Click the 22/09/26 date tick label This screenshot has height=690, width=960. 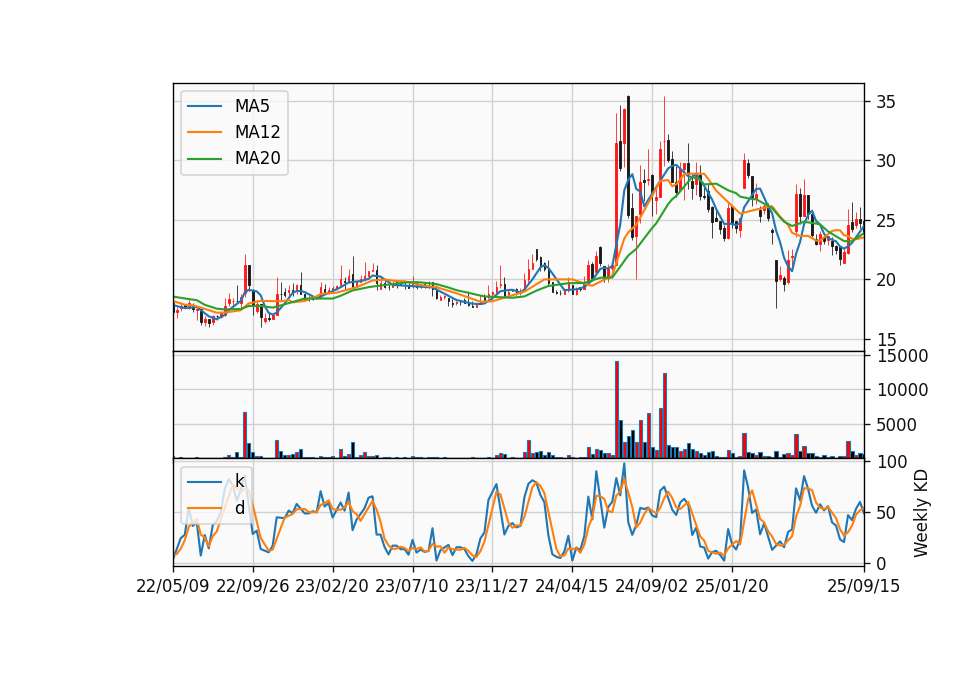(253, 586)
